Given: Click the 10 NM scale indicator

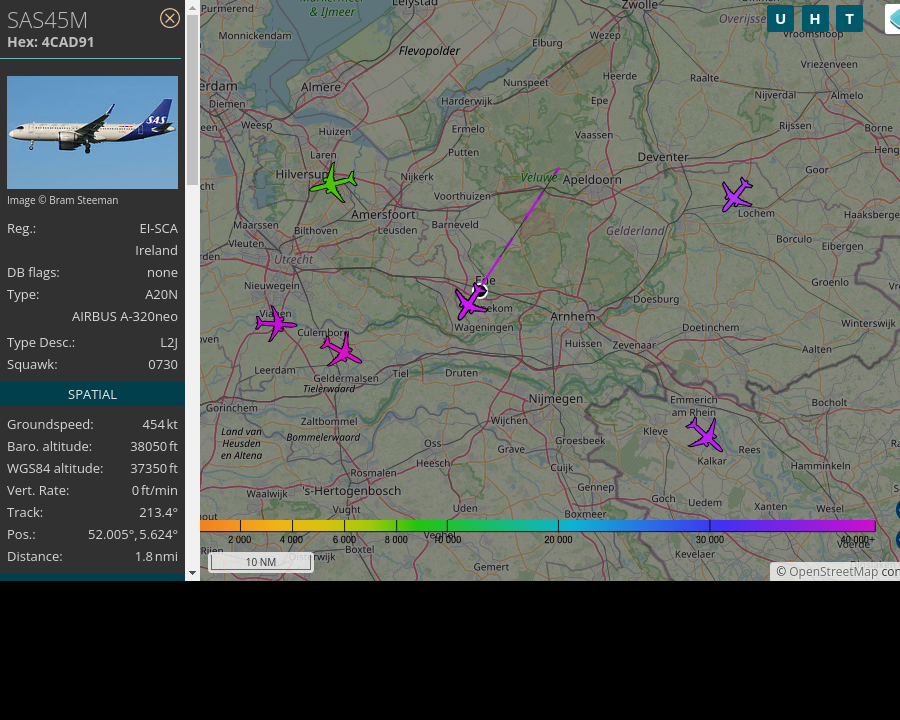Looking at the screenshot, I should pyautogui.click(x=261, y=562).
